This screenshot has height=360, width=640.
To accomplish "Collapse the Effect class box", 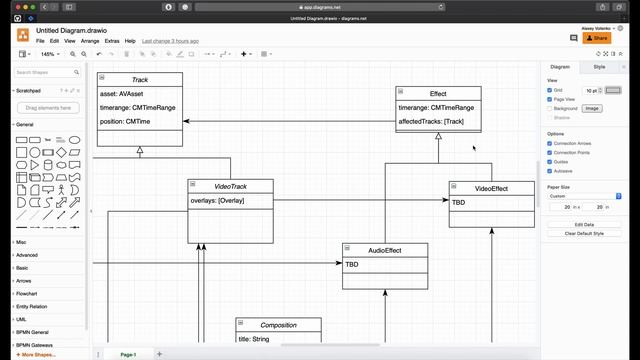I will pyautogui.click(x=401, y=91).
